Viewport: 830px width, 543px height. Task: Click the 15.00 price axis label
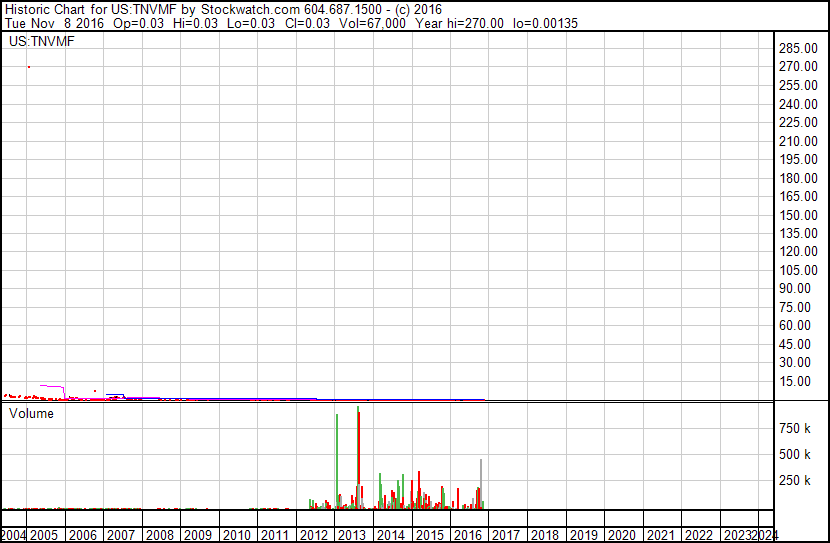point(795,381)
